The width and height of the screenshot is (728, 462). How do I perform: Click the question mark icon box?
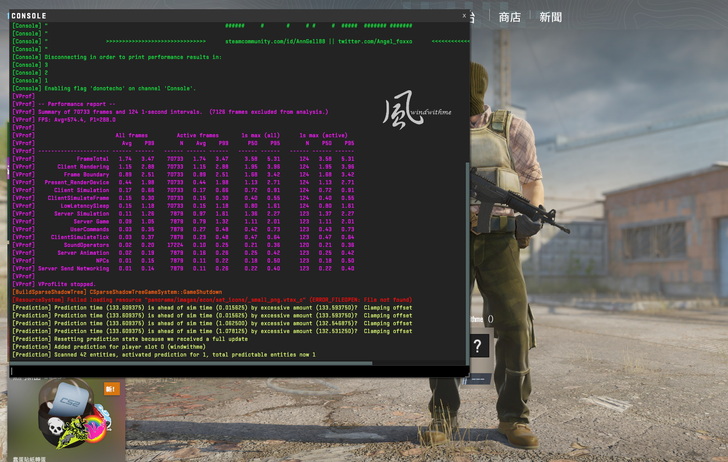[x=478, y=346]
